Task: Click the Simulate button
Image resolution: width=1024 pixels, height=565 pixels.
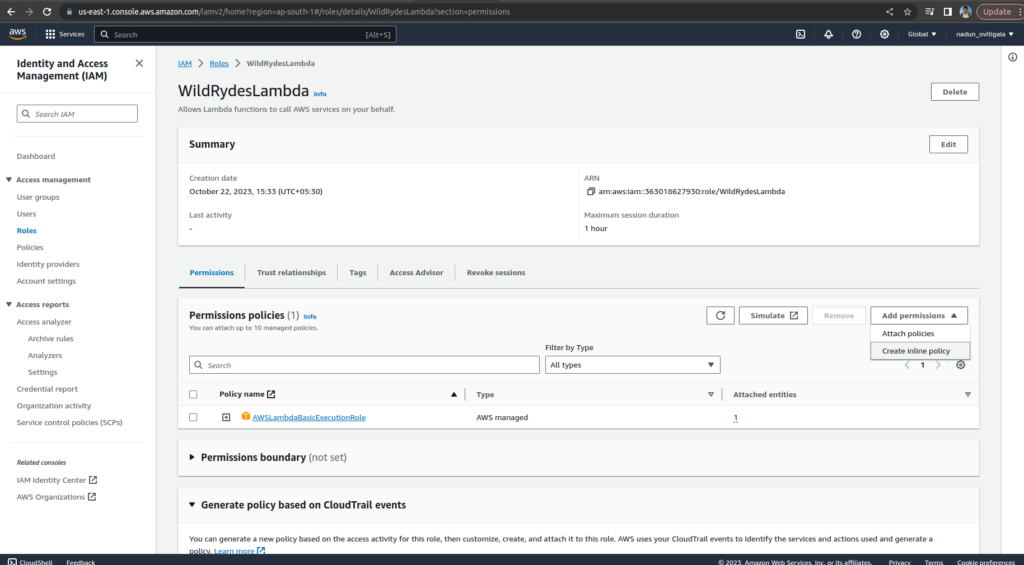Action: pyautogui.click(x=773, y=315)
